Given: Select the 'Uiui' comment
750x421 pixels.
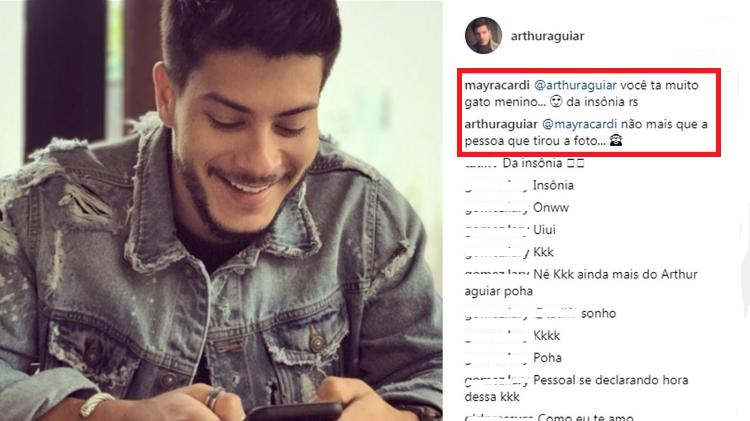Looking at the screenshot, I should [544, 230].
